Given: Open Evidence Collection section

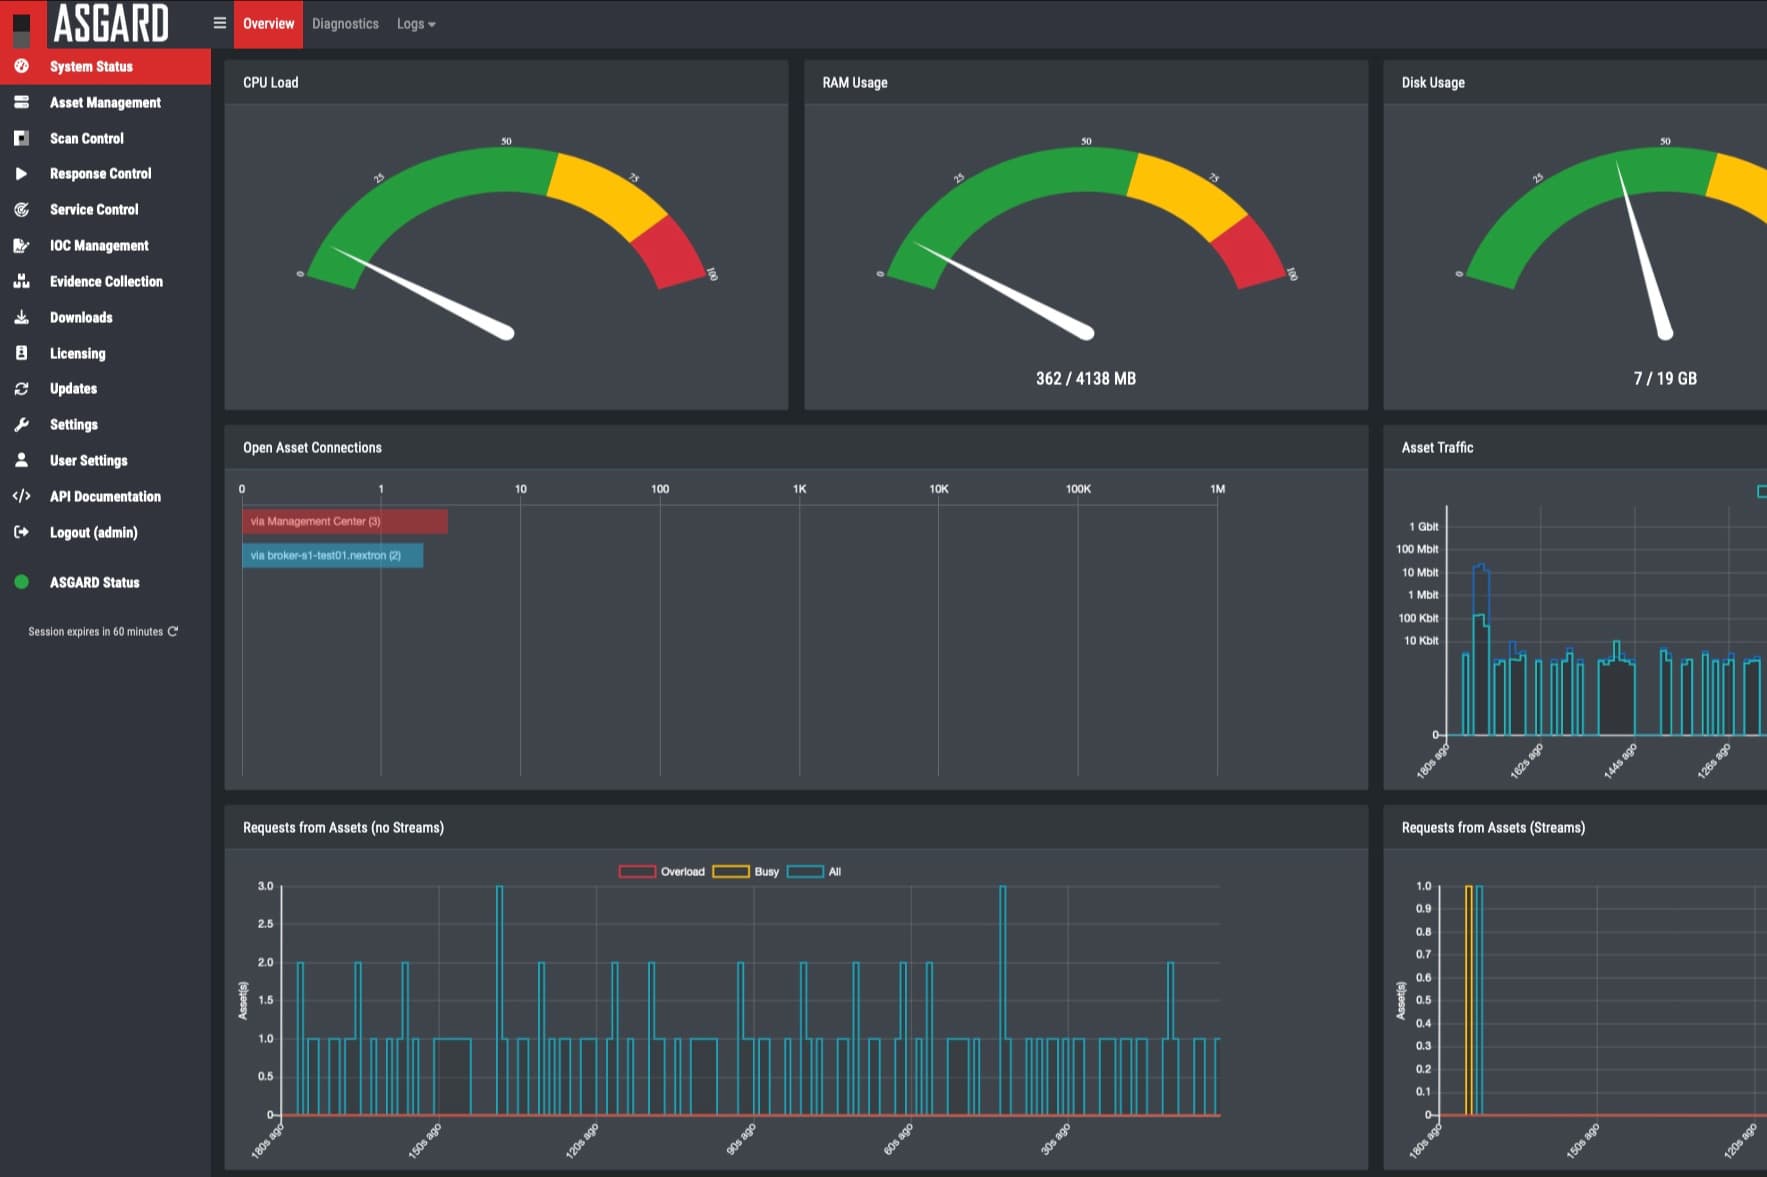Looking at the screenshot, I should pyautogui.click(x=105, y=281).
